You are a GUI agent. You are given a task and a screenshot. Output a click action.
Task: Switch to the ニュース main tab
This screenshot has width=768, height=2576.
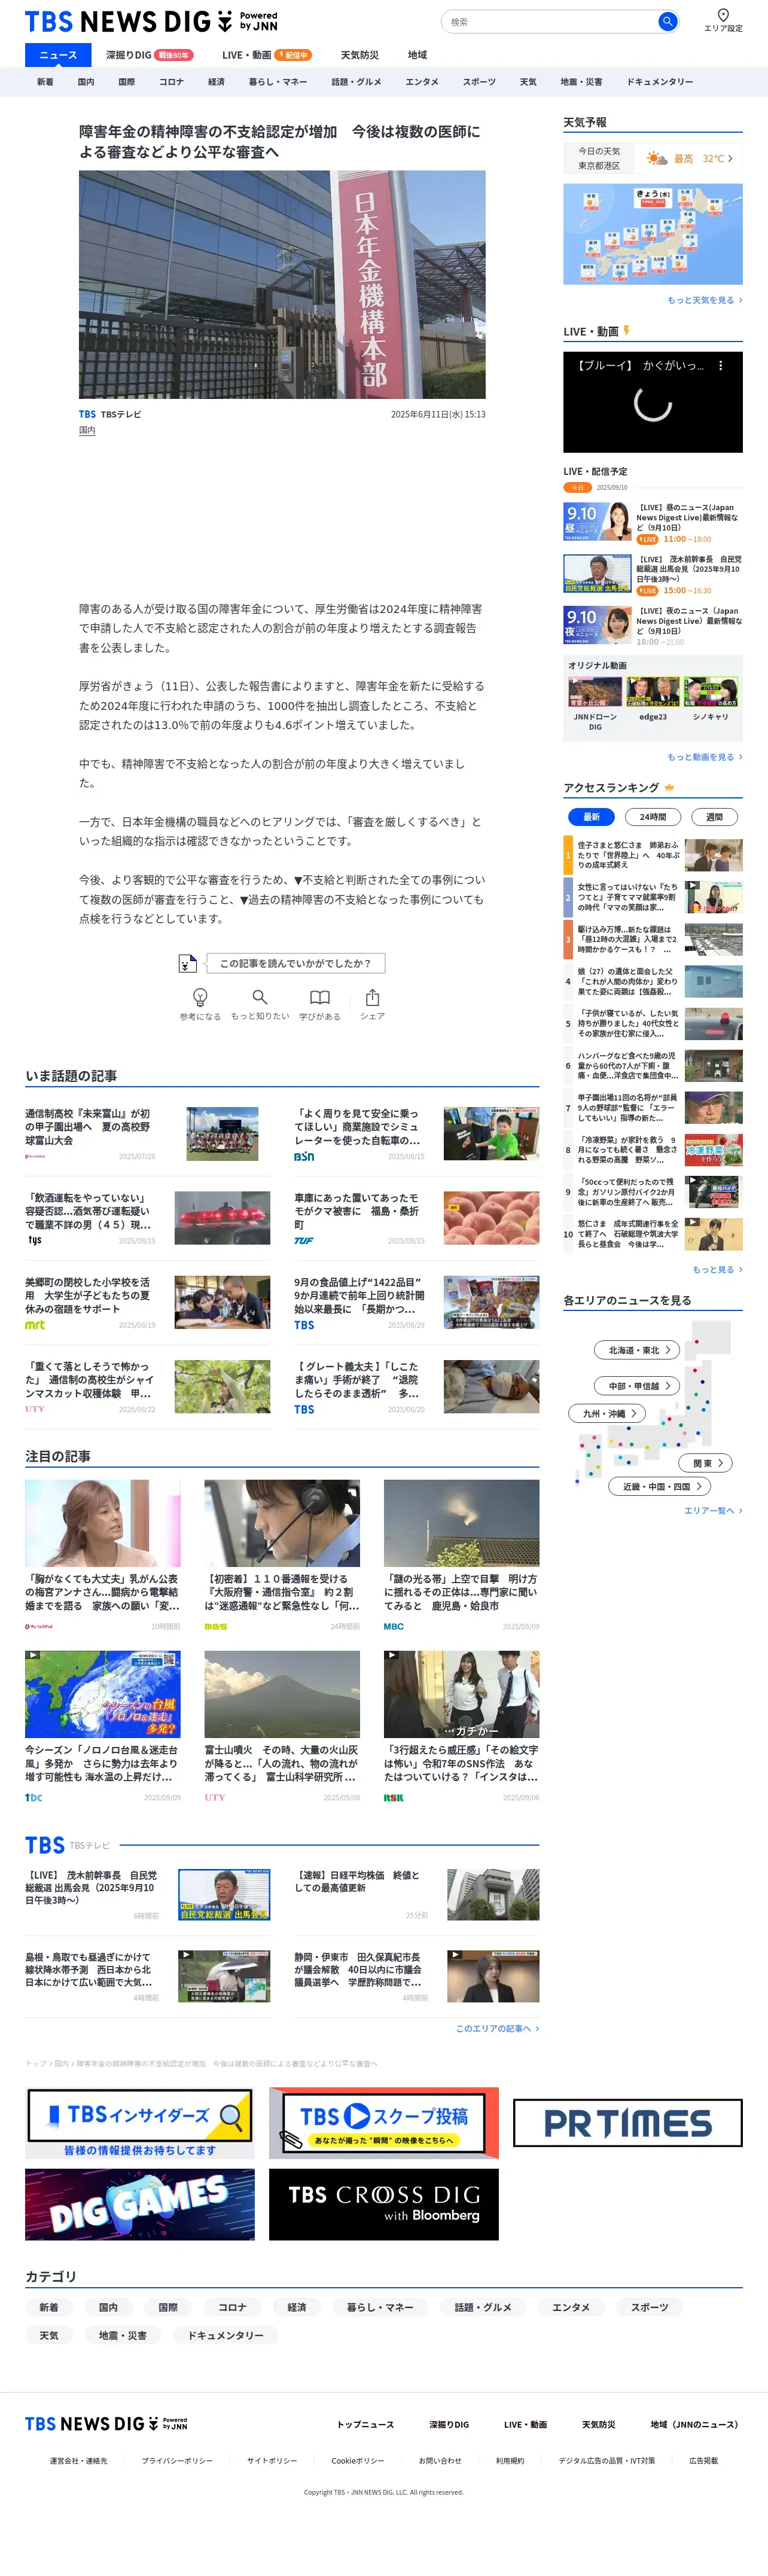(58, 55)
